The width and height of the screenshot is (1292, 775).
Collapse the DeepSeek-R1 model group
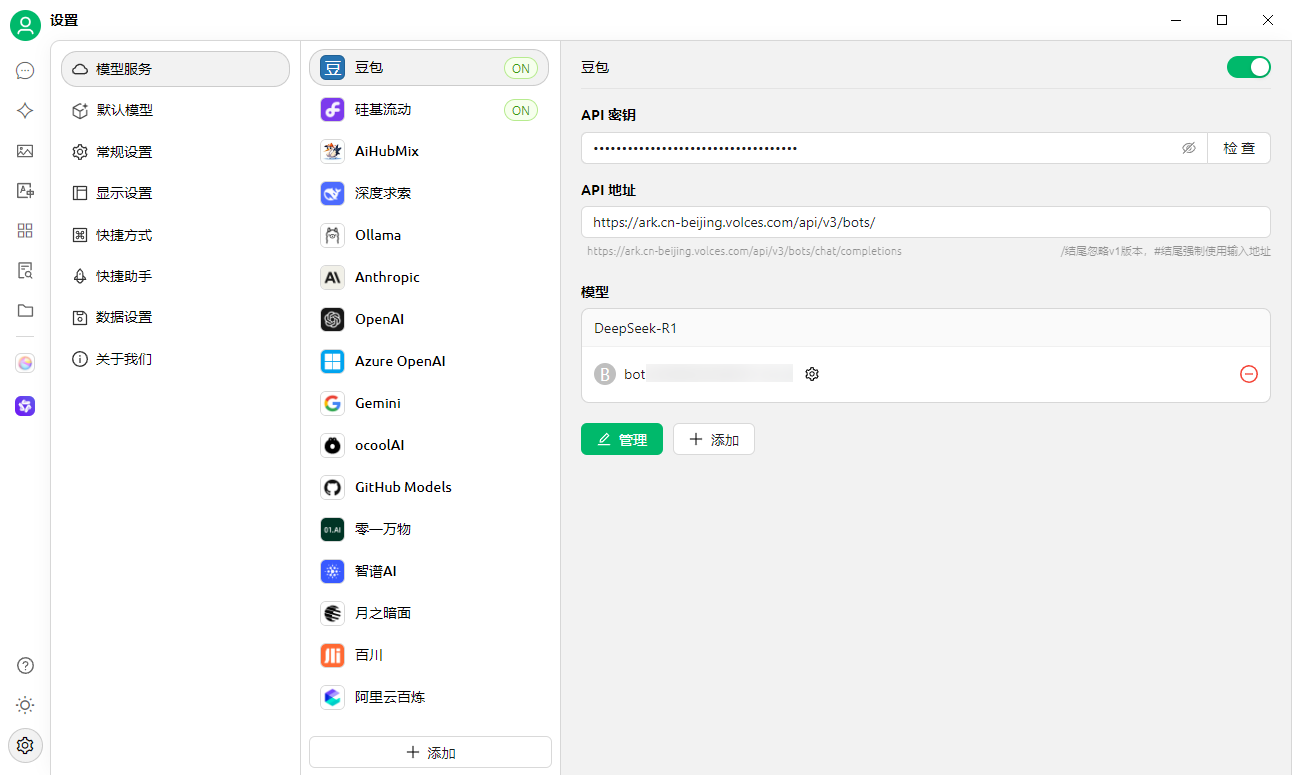(x=926, y=328)
